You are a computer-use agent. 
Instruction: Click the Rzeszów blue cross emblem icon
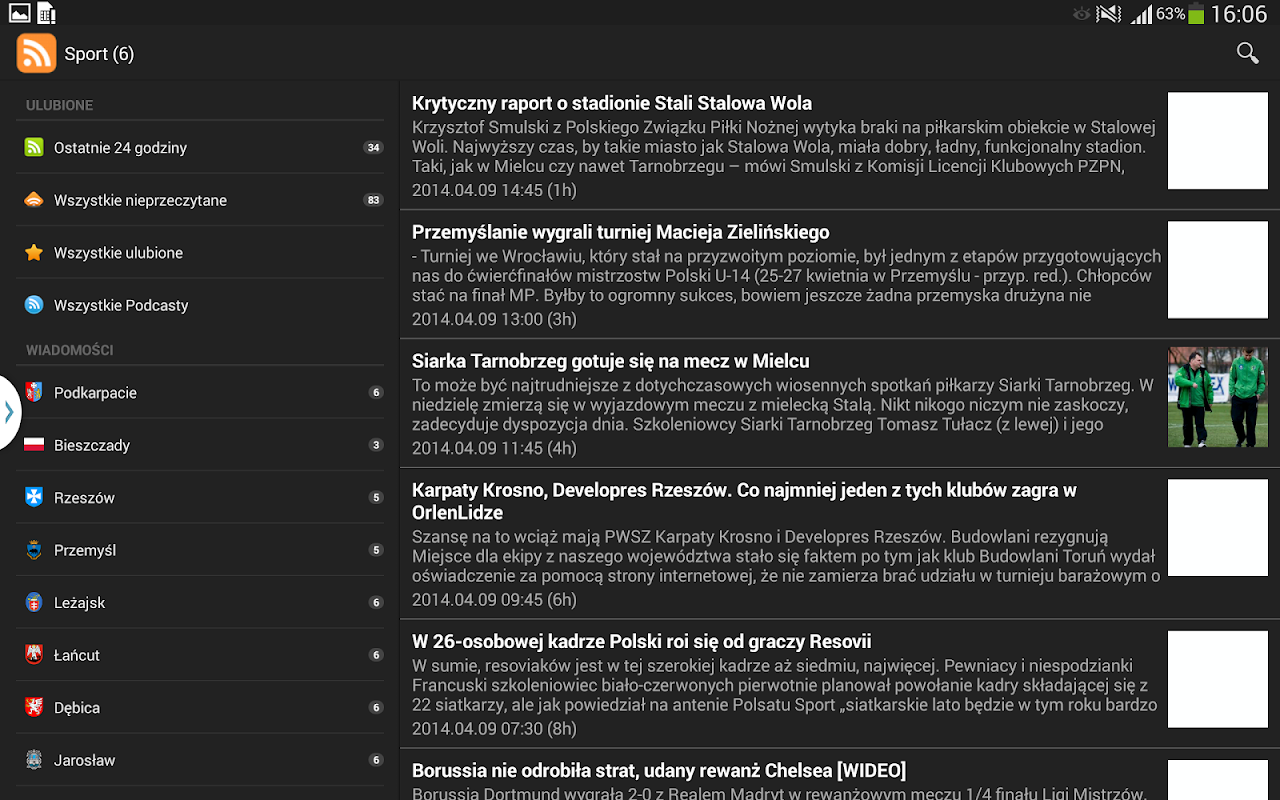point(34,497)
